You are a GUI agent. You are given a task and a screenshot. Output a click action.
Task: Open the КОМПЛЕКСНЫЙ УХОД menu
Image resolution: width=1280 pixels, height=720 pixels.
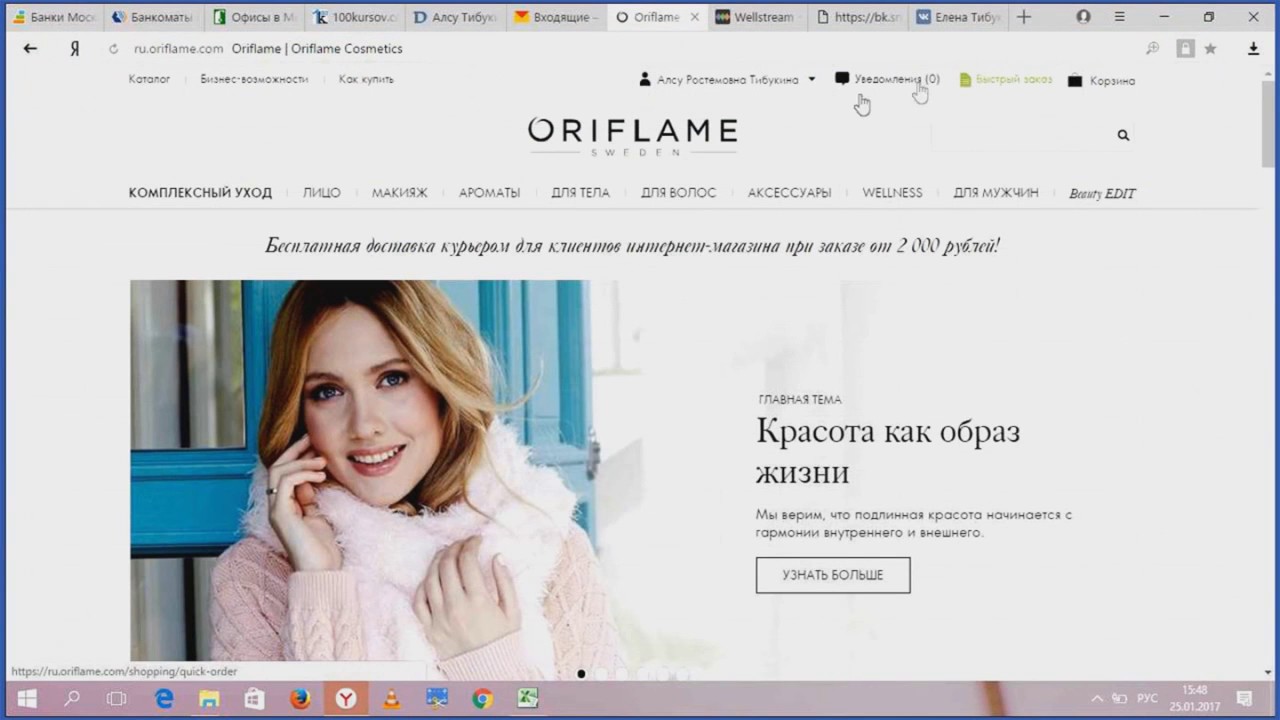[x=200, y=193]
